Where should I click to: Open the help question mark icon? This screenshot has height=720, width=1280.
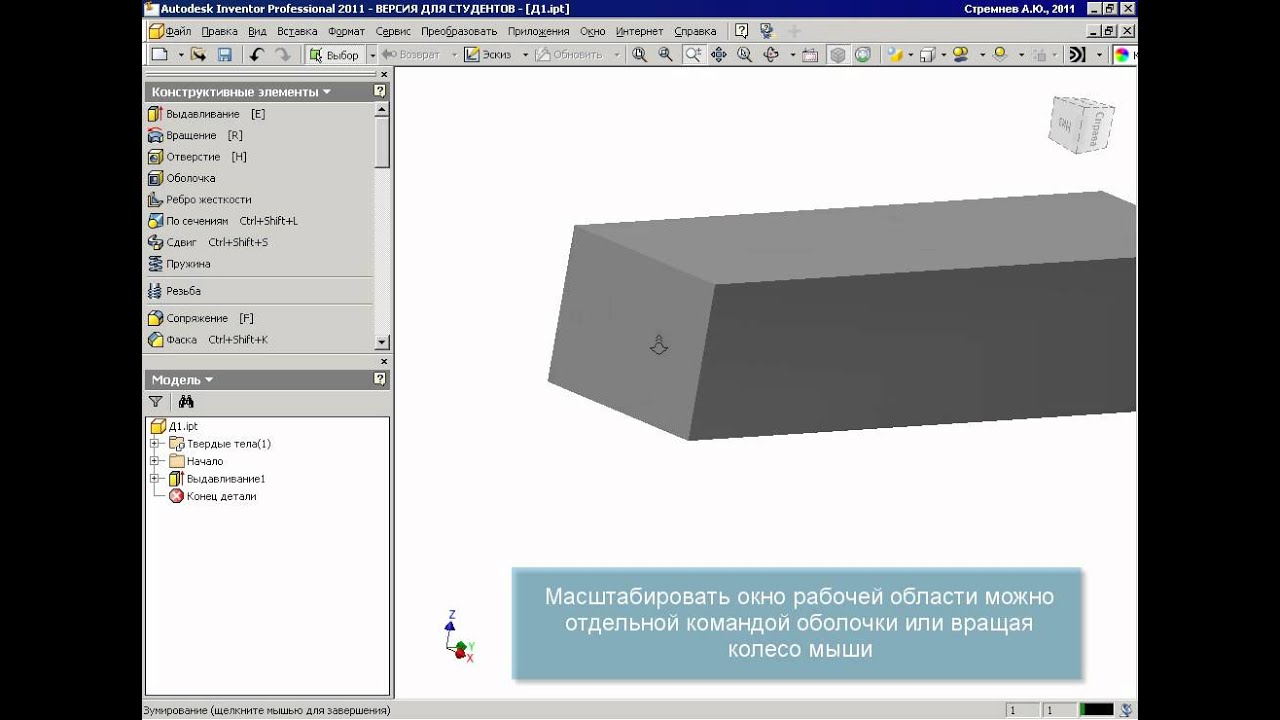coord(741,31)
